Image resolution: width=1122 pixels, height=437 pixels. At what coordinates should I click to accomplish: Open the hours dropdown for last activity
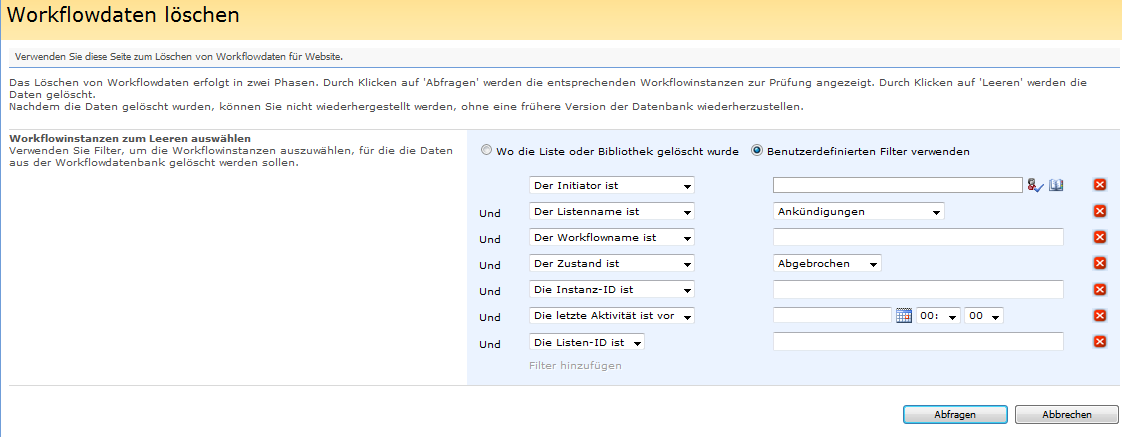(939, 316)
